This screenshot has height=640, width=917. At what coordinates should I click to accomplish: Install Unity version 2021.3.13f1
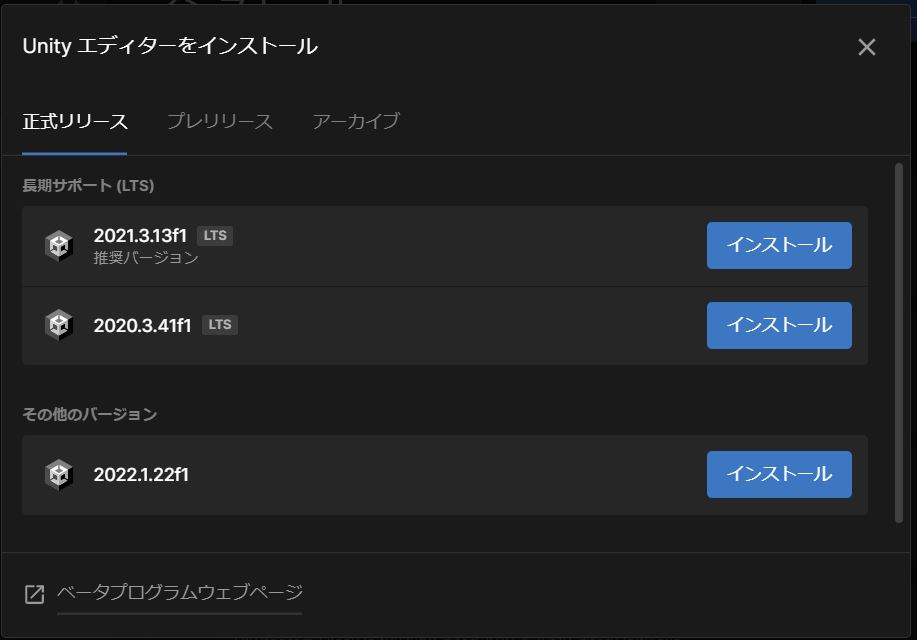[779, 245]
